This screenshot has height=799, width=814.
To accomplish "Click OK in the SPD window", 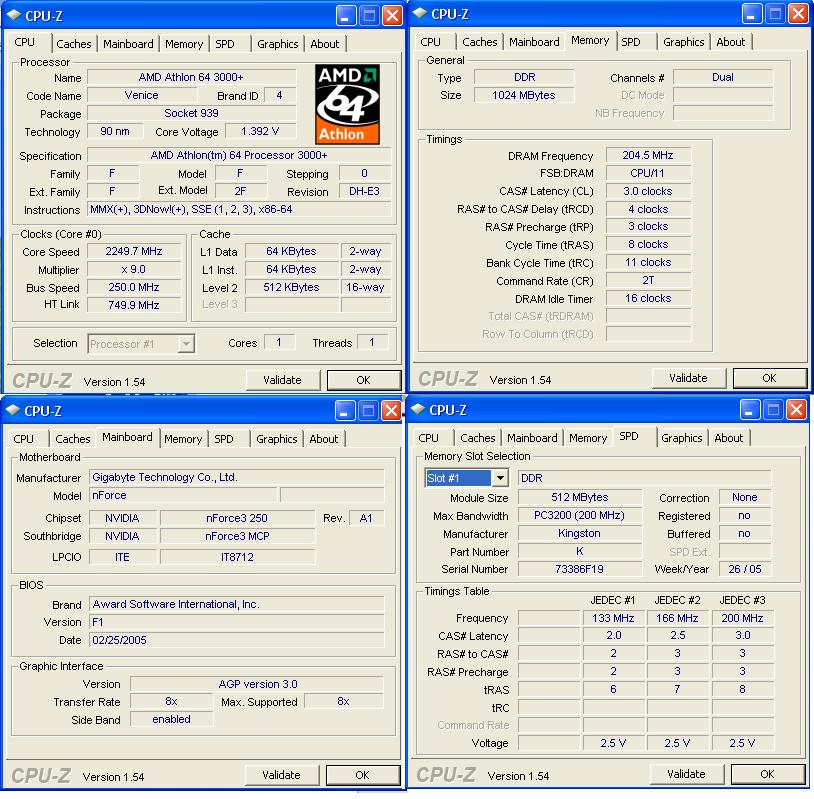I will click(x=767, y=774).
